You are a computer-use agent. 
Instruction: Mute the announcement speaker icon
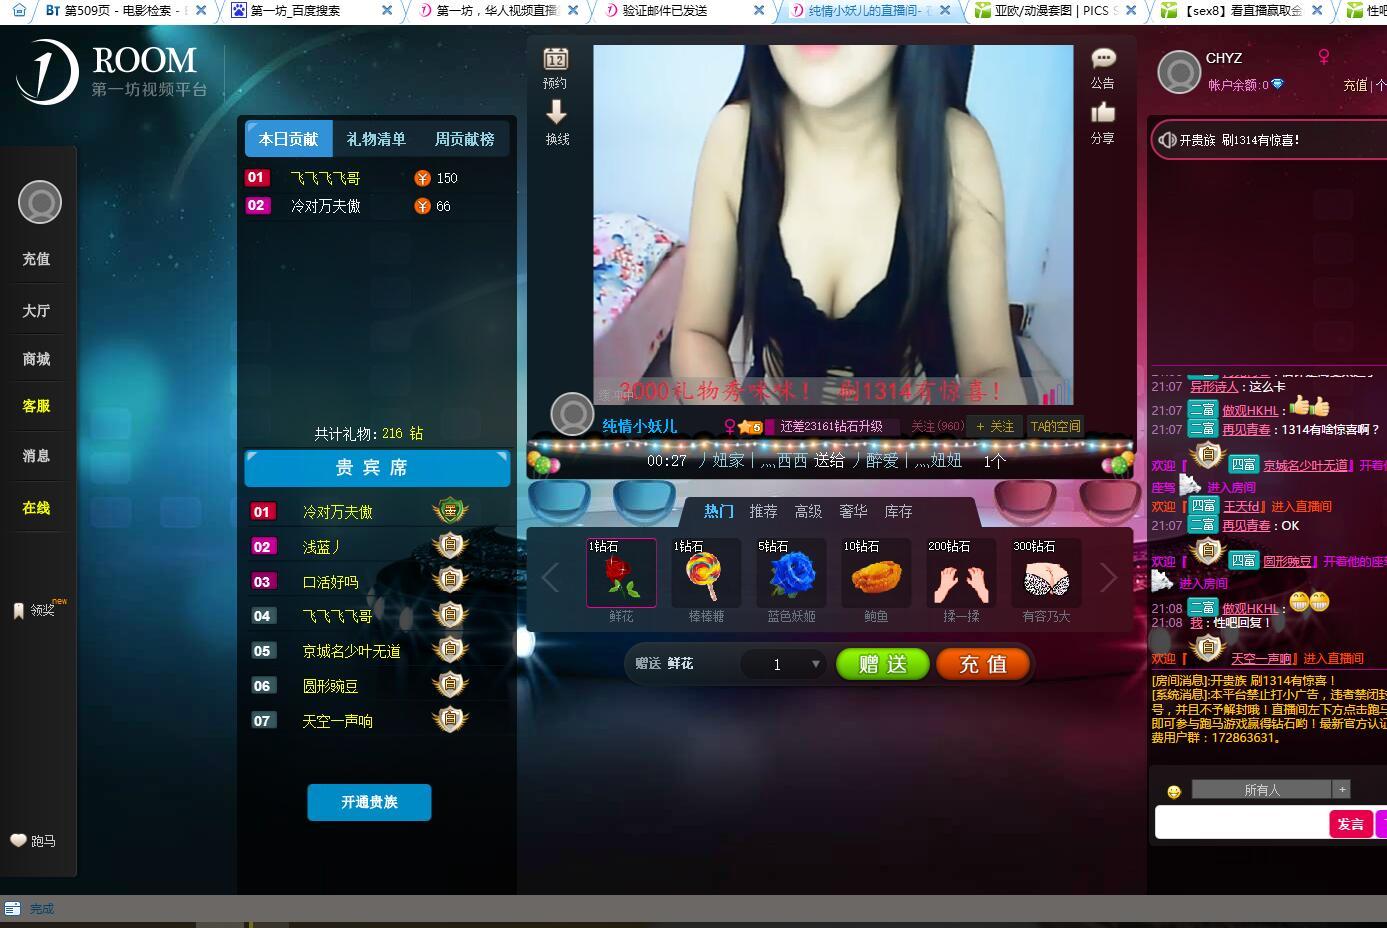pyautogui.click(x=1166, y=140)
